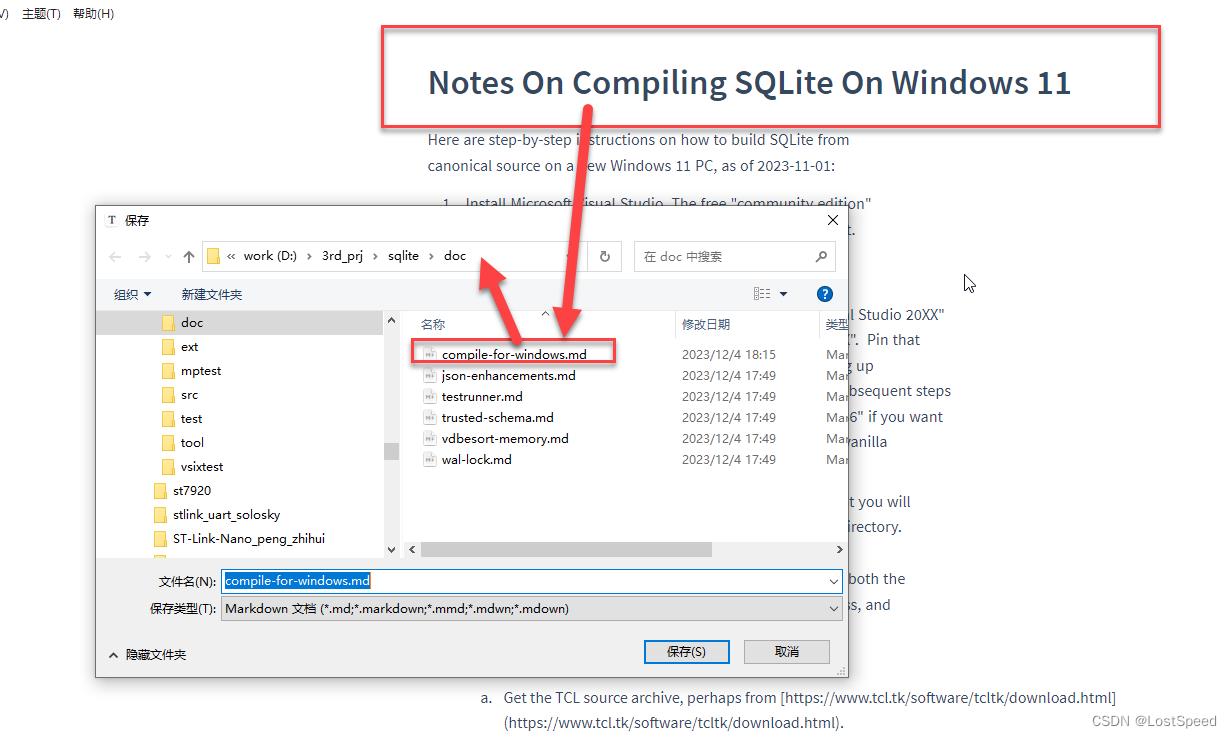Click the folder tree vertical scrollbar thumb

(391, 450)
